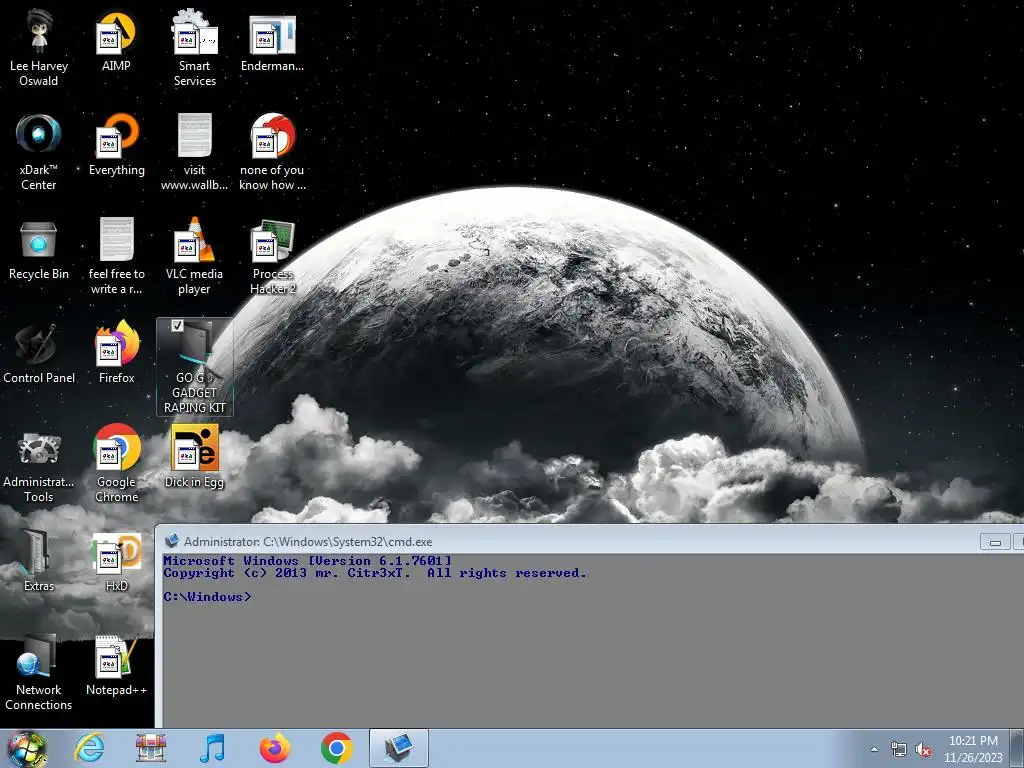Click the 'Copyright (c) 2013 mr. Citr3xT' line
The height and width of the screenshot is (768, 1024).
coord(375,573)
